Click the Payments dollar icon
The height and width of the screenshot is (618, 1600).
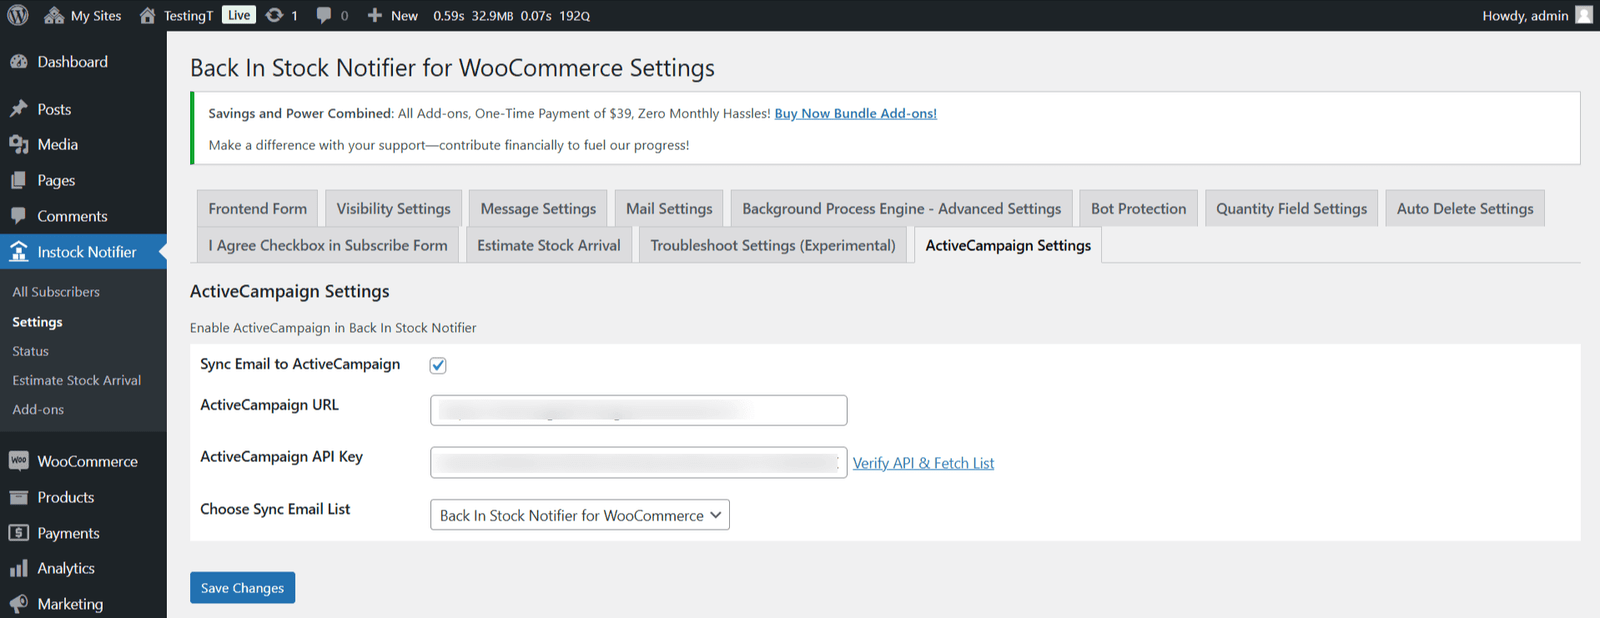pos(19,533)
